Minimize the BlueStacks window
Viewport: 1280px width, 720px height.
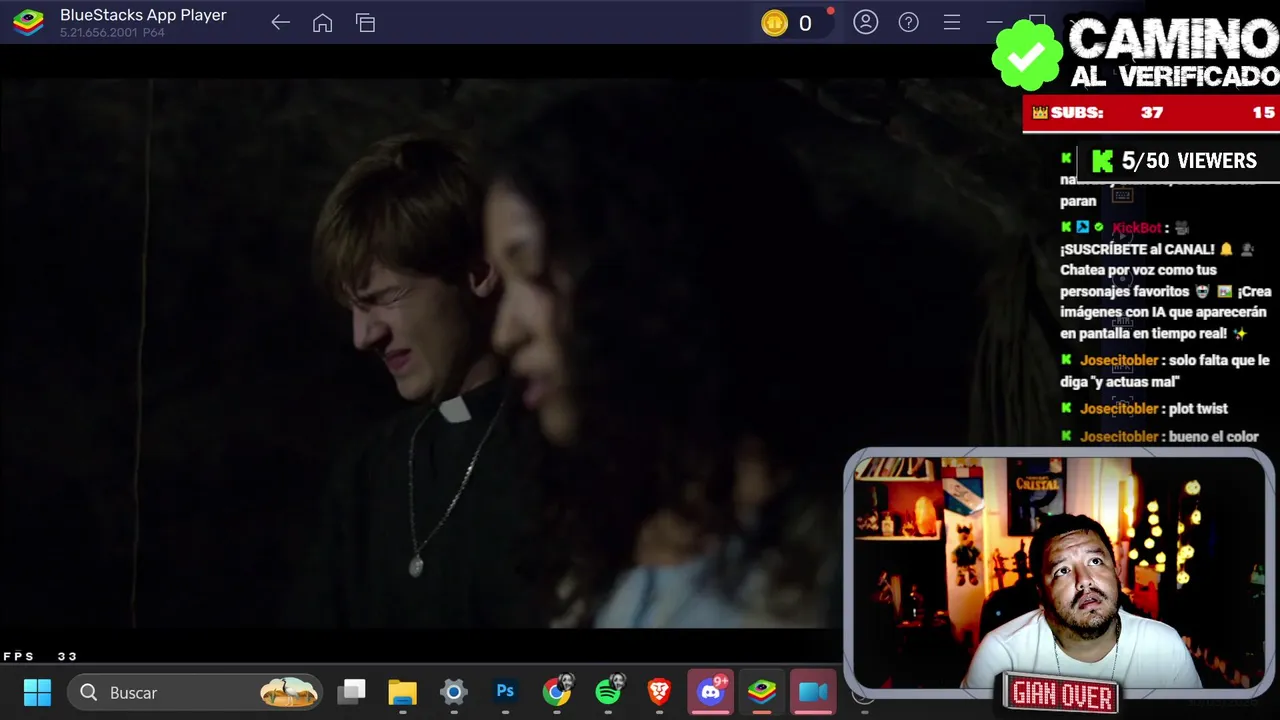point(994,22)
